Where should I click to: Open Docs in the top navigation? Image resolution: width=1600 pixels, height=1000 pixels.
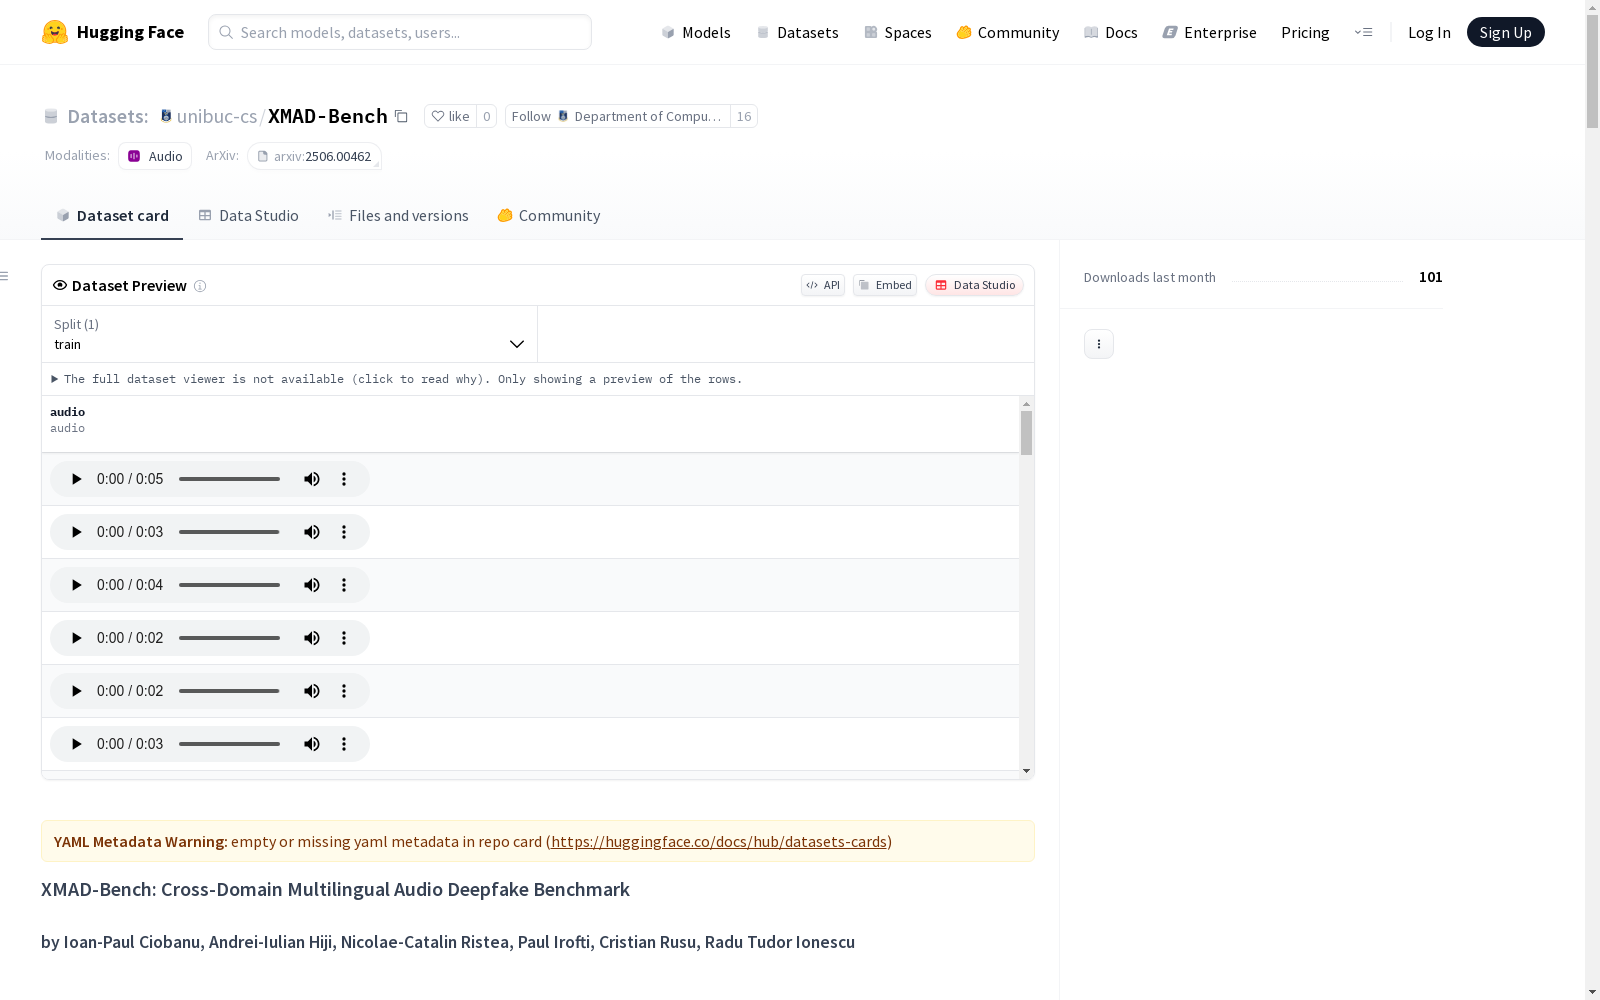pyautogui.click(x=1111, y=32)
